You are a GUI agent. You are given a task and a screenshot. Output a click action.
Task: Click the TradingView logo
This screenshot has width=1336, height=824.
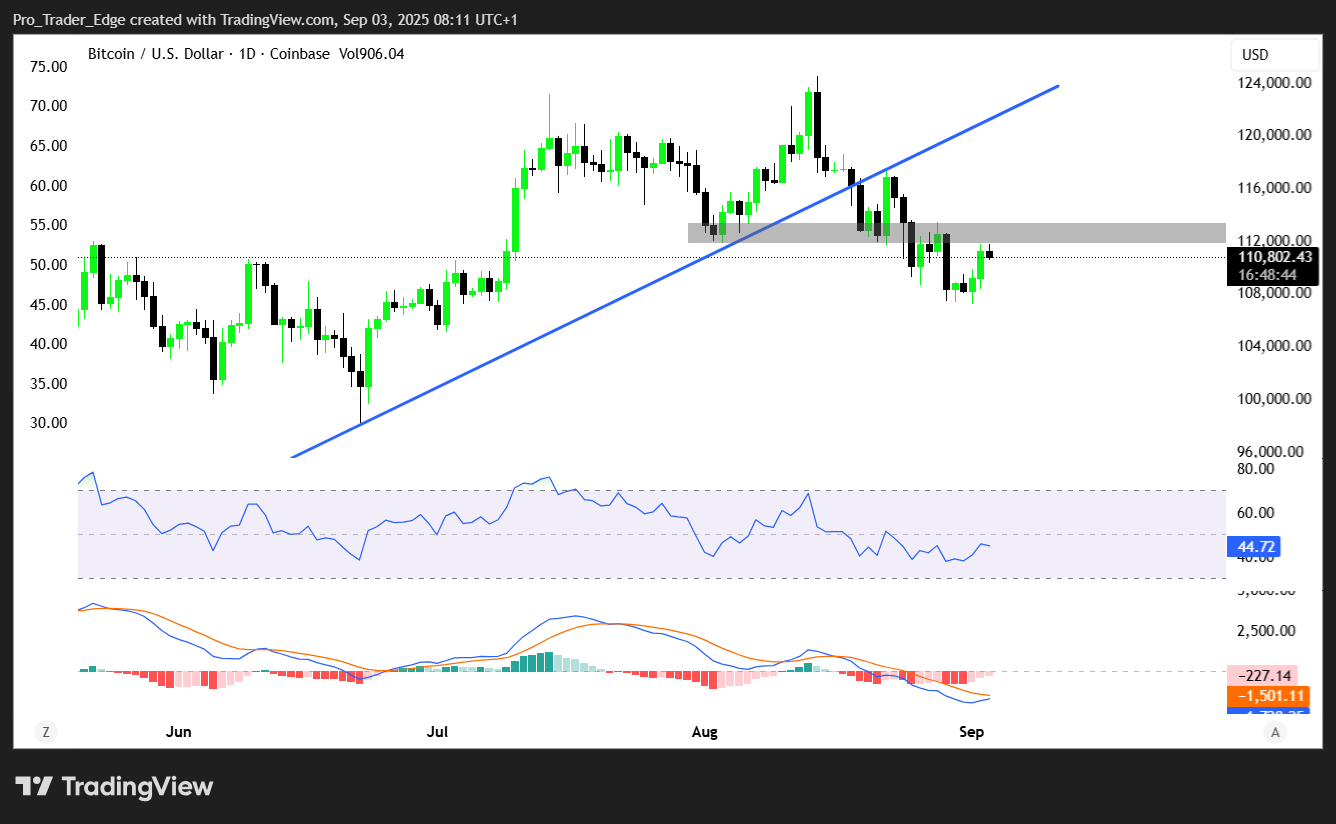[114, 786]
